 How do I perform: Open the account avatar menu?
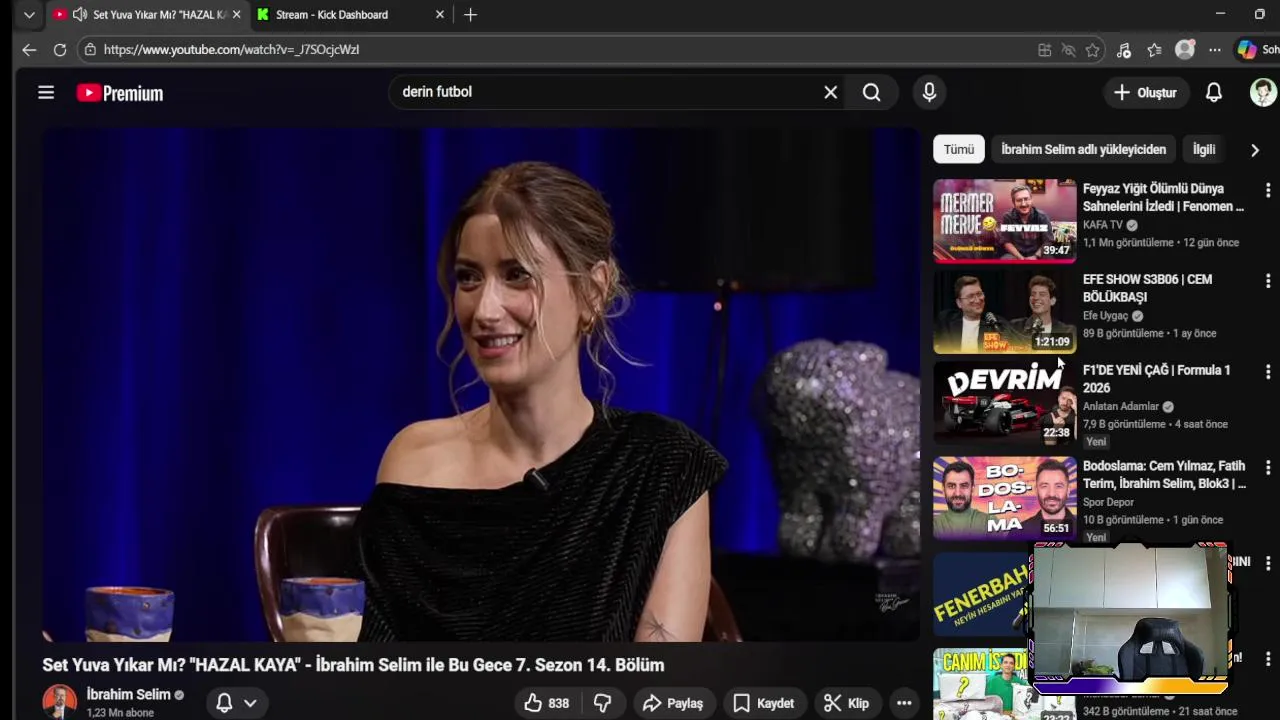[1263, 92]
